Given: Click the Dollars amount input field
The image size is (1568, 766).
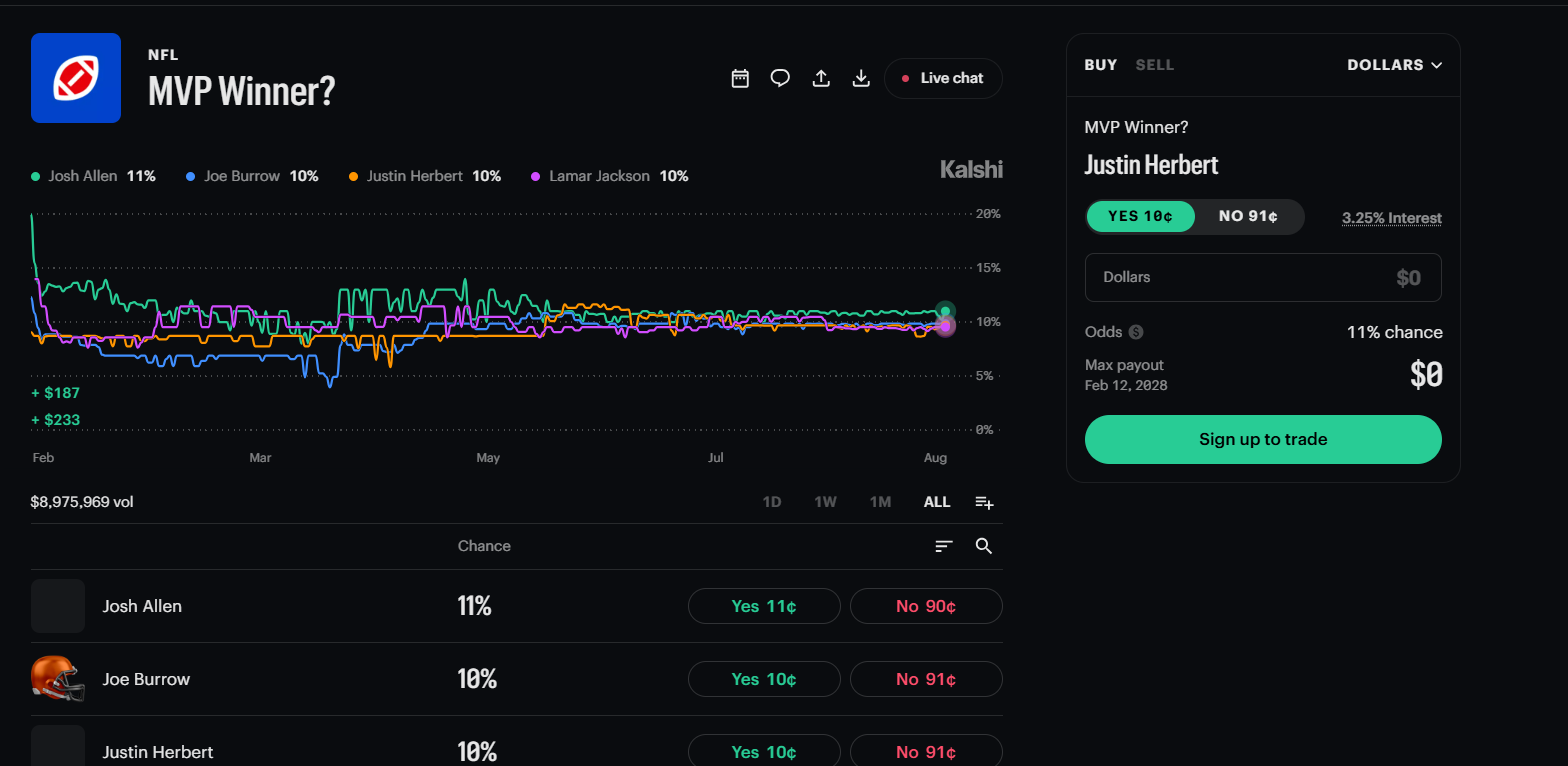Looking at the screenshot, I should [x=1263, y=277].
